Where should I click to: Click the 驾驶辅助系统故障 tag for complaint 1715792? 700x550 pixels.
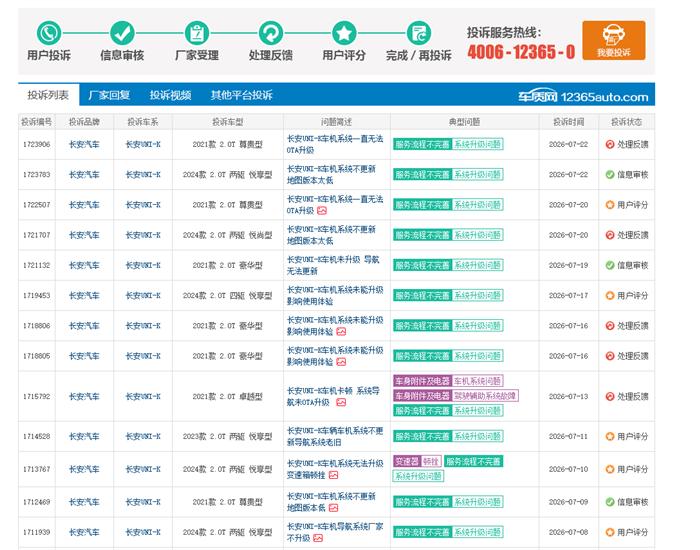pos(485,396)
